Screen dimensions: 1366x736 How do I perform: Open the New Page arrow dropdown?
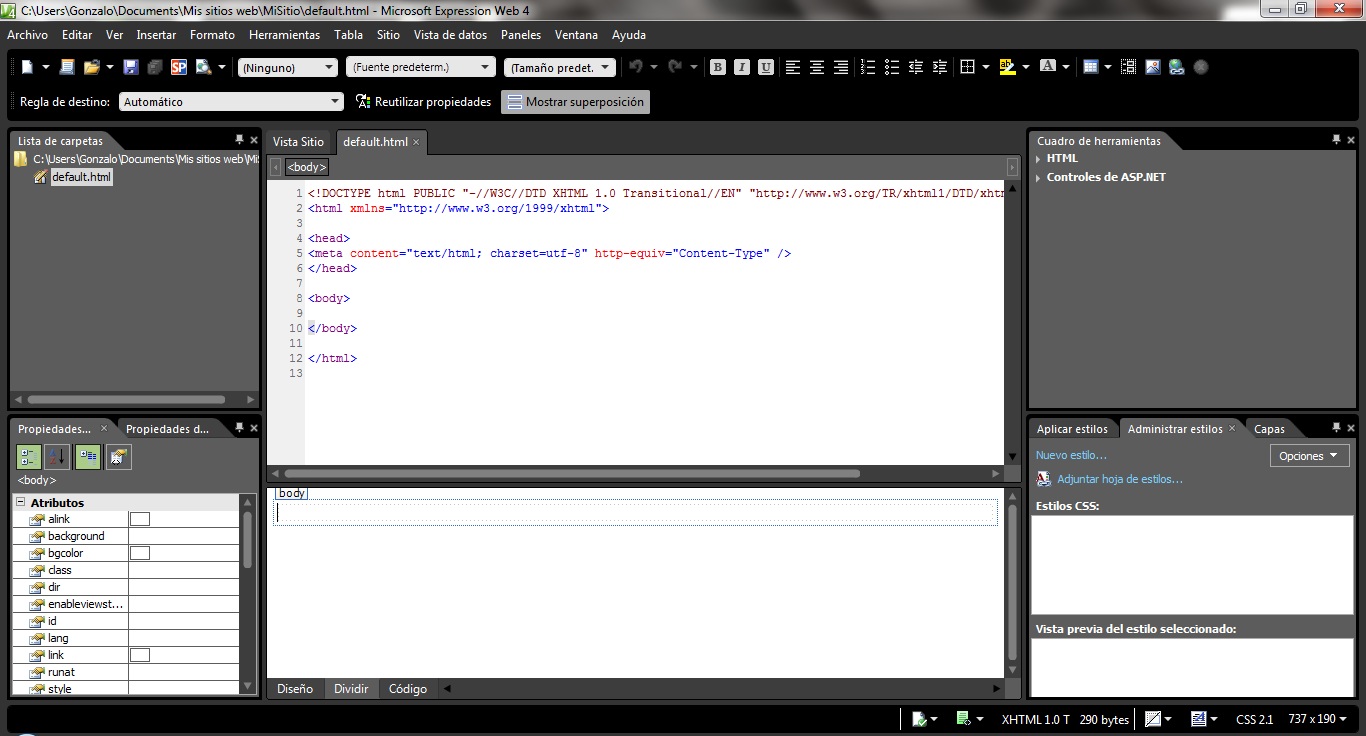coord(45,67)
